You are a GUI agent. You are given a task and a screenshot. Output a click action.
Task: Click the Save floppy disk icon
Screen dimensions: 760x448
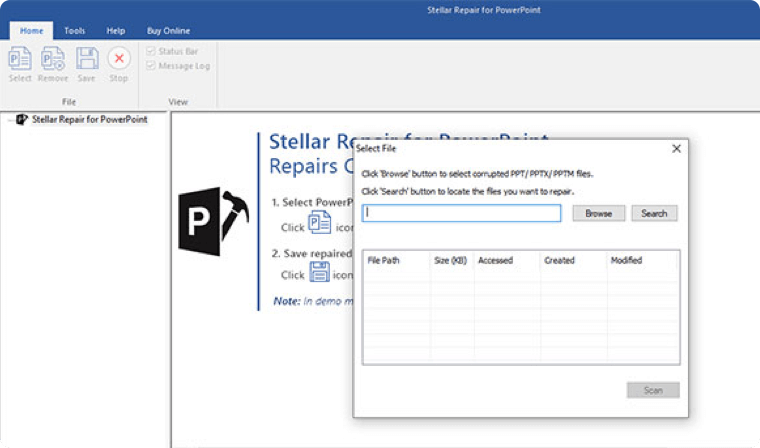[x=87, y=58]
